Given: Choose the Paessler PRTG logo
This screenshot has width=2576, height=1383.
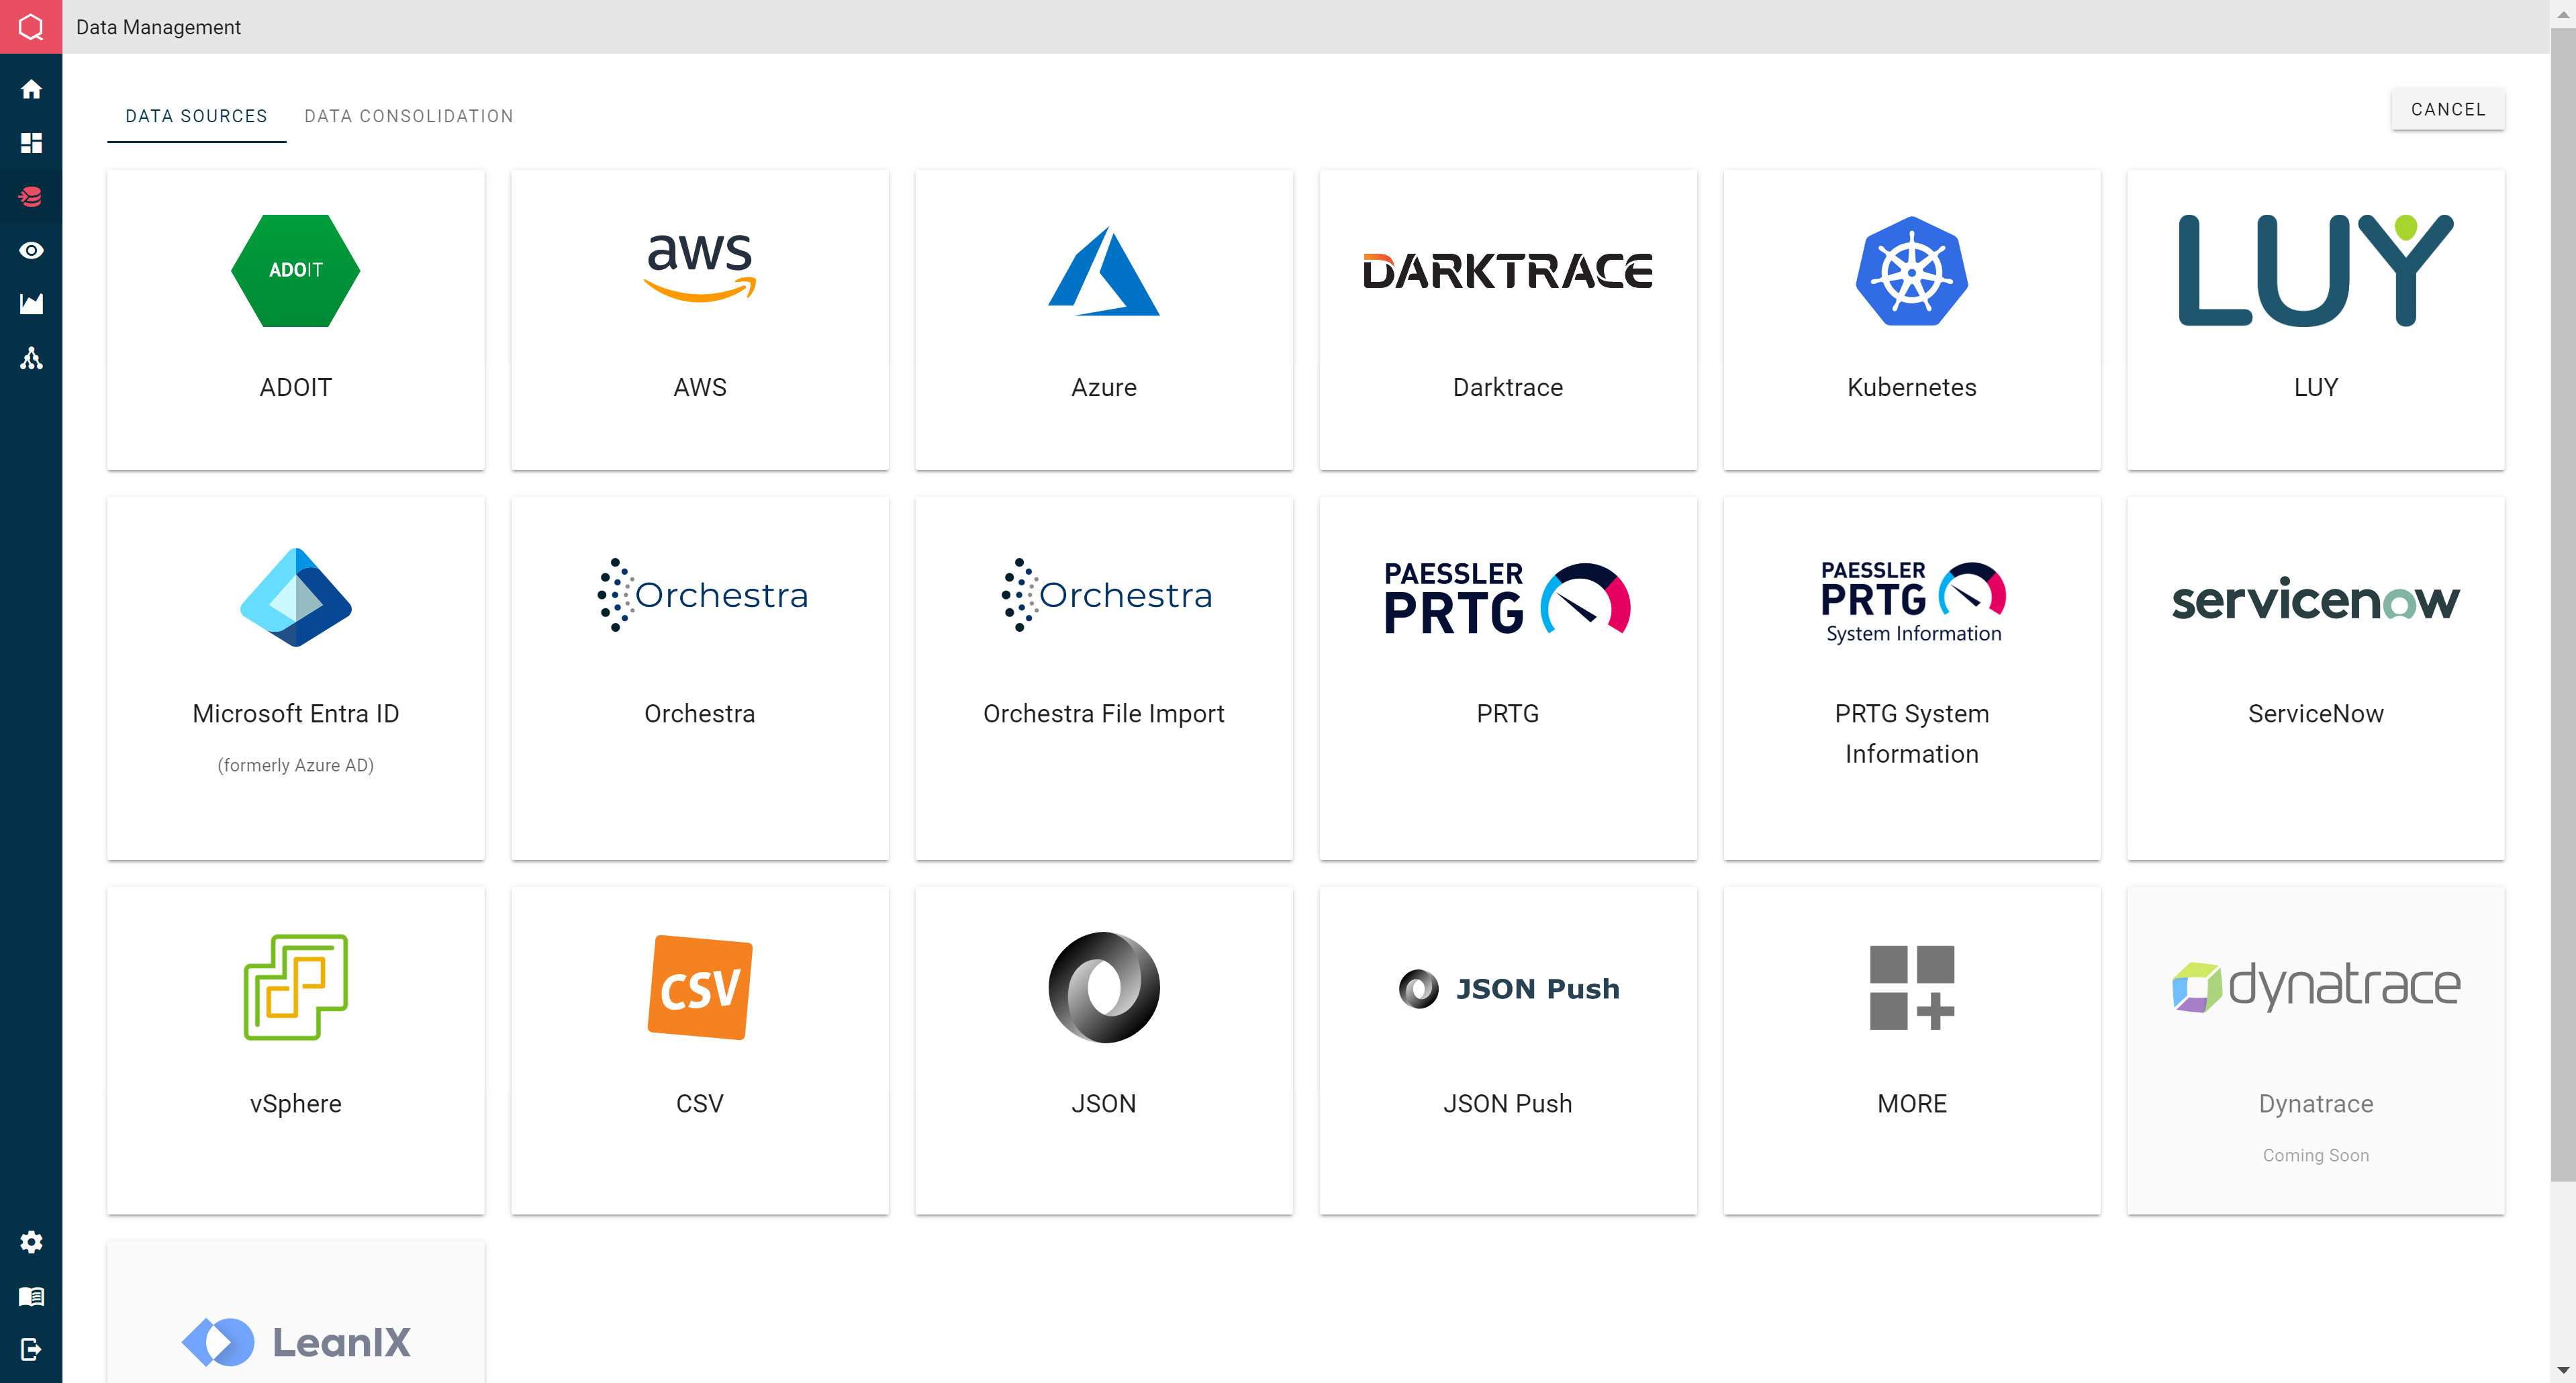Looking at the screenshot, I should pos(1508,598).
